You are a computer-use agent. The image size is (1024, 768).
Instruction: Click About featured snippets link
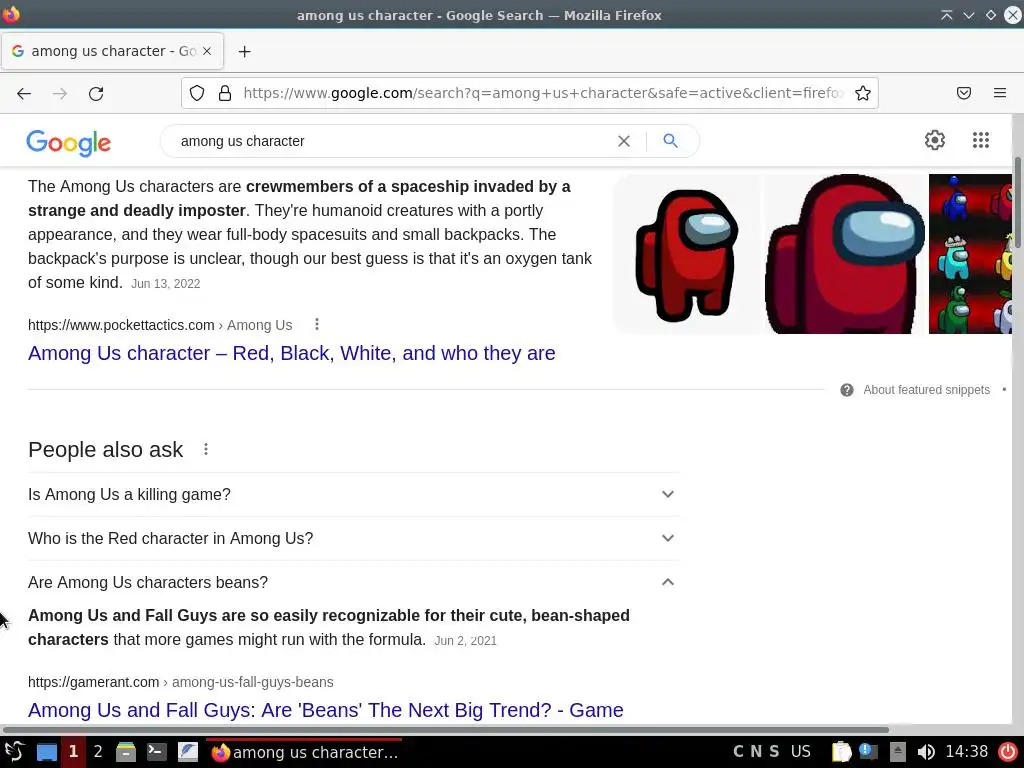pos(926,390)
